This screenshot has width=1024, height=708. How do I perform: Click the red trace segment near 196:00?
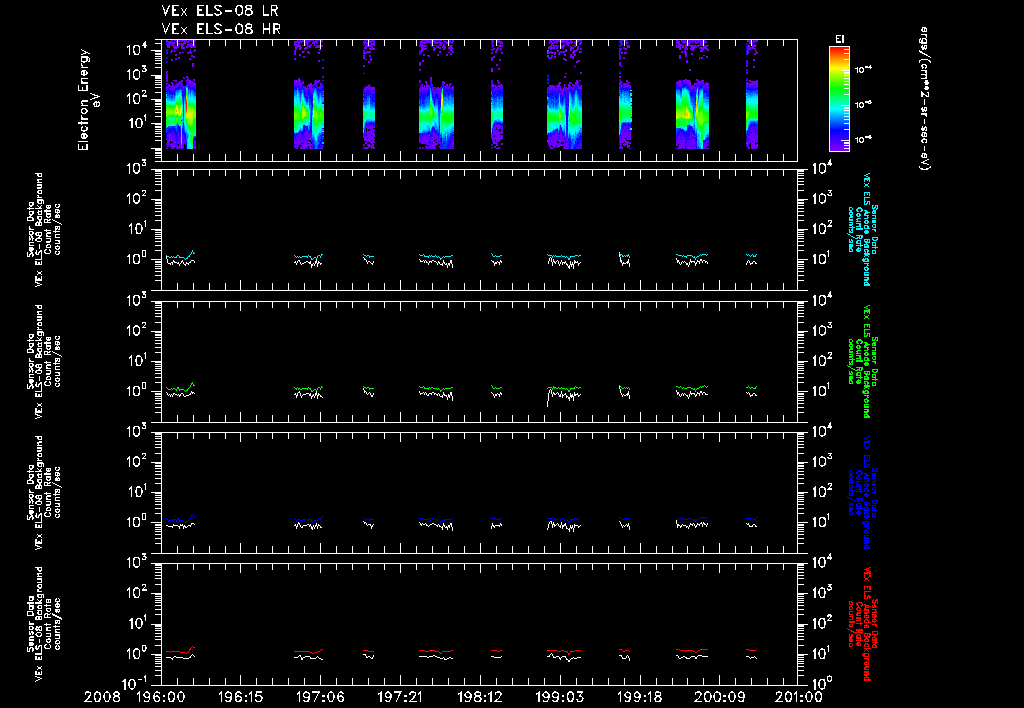click(180, 651)
